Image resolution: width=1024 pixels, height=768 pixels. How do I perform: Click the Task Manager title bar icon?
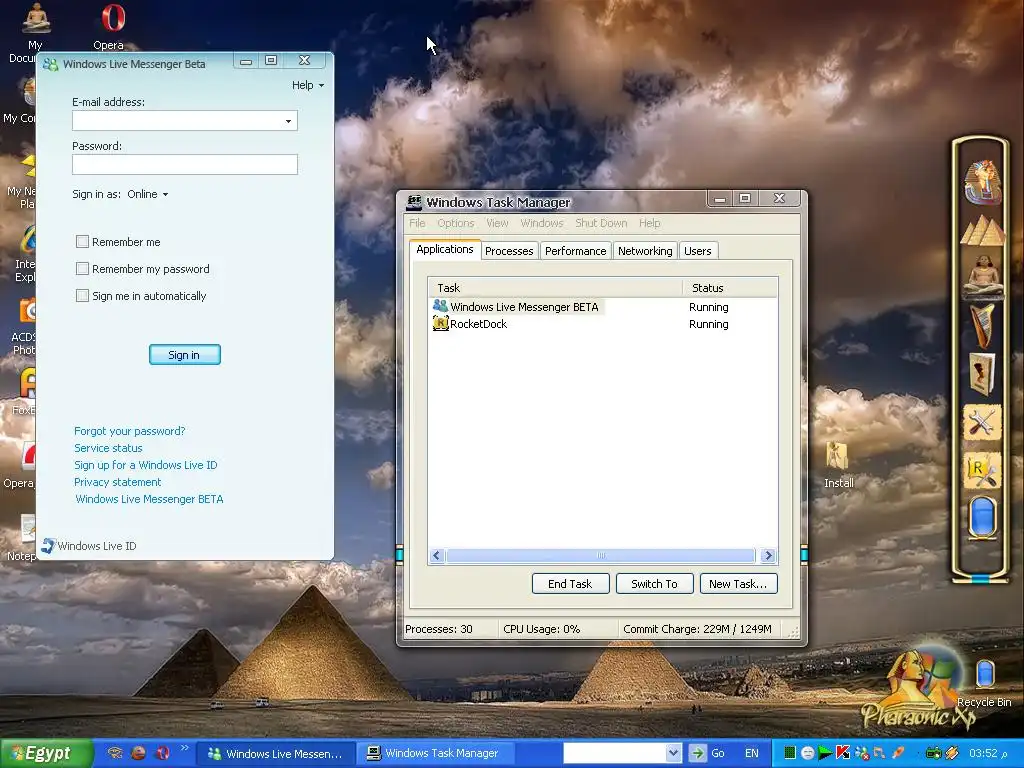point(414,202)
